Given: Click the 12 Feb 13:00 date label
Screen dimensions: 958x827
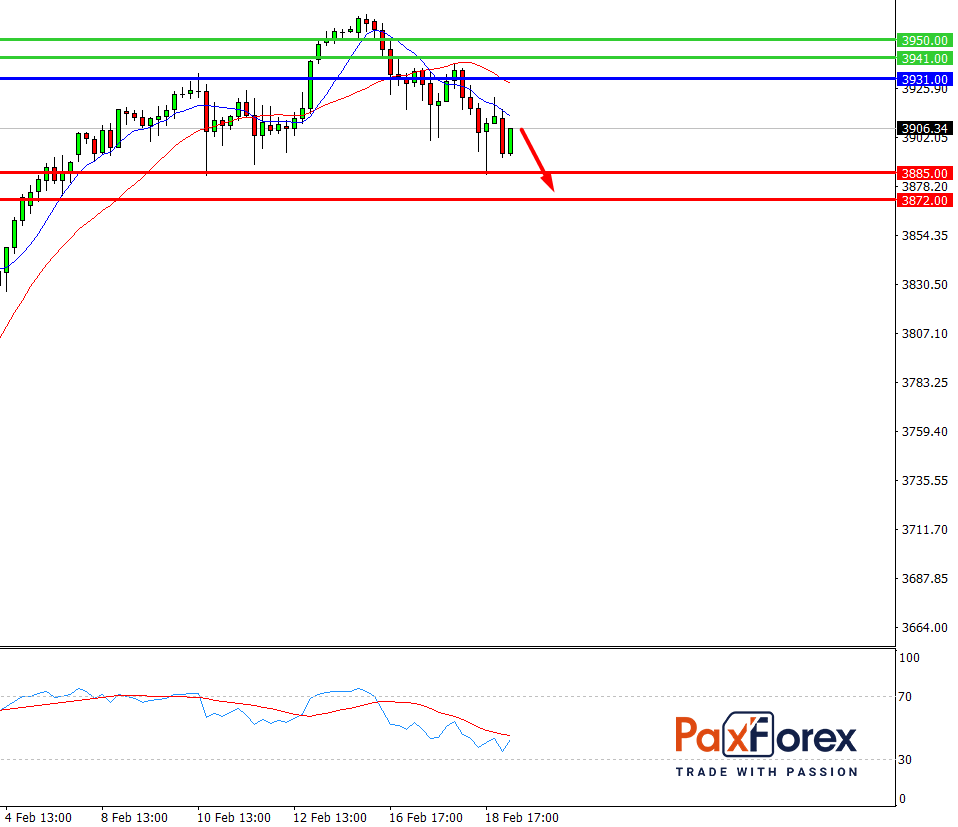Looking at the screenshot, I should pos(328,817).
